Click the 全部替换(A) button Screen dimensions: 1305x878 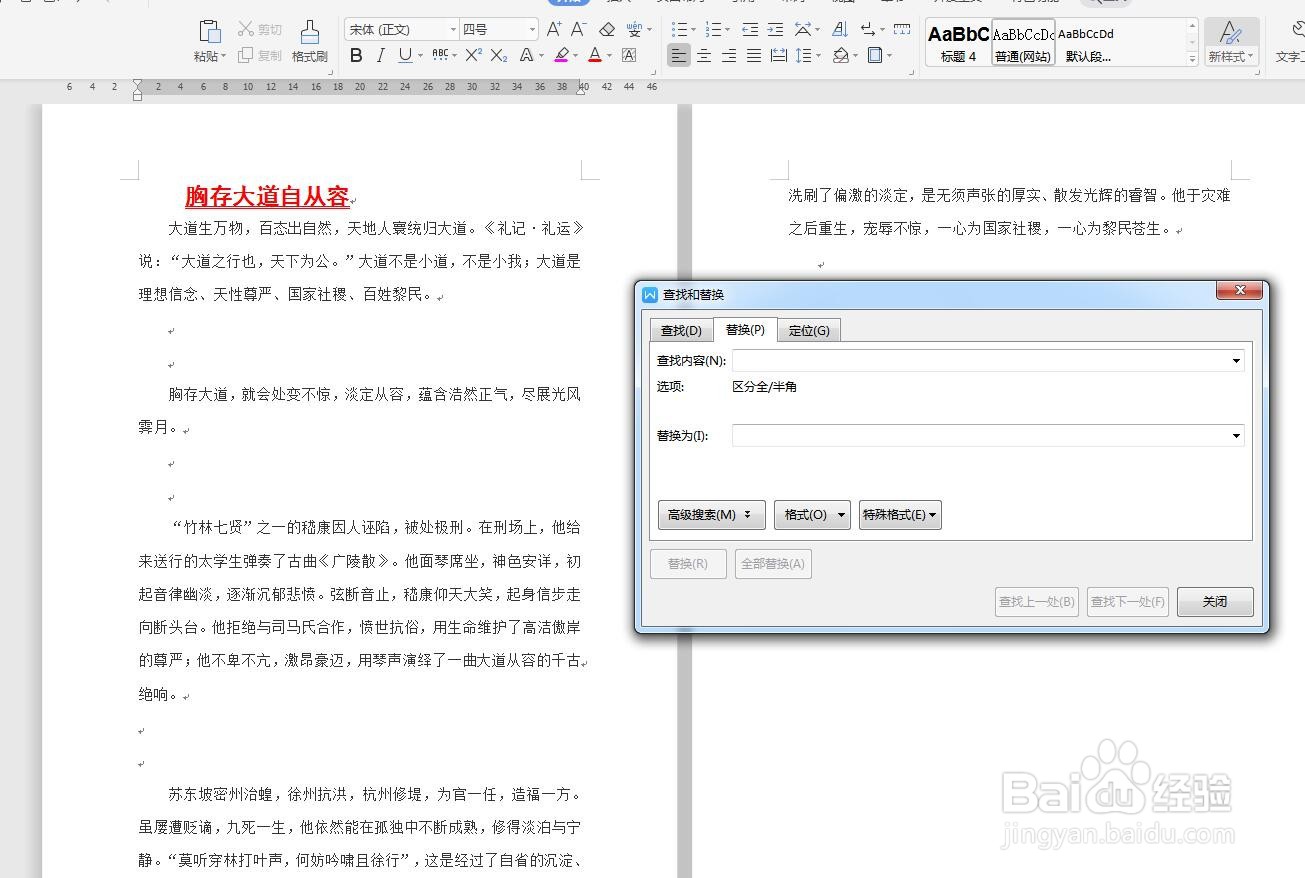click(773, 564)
